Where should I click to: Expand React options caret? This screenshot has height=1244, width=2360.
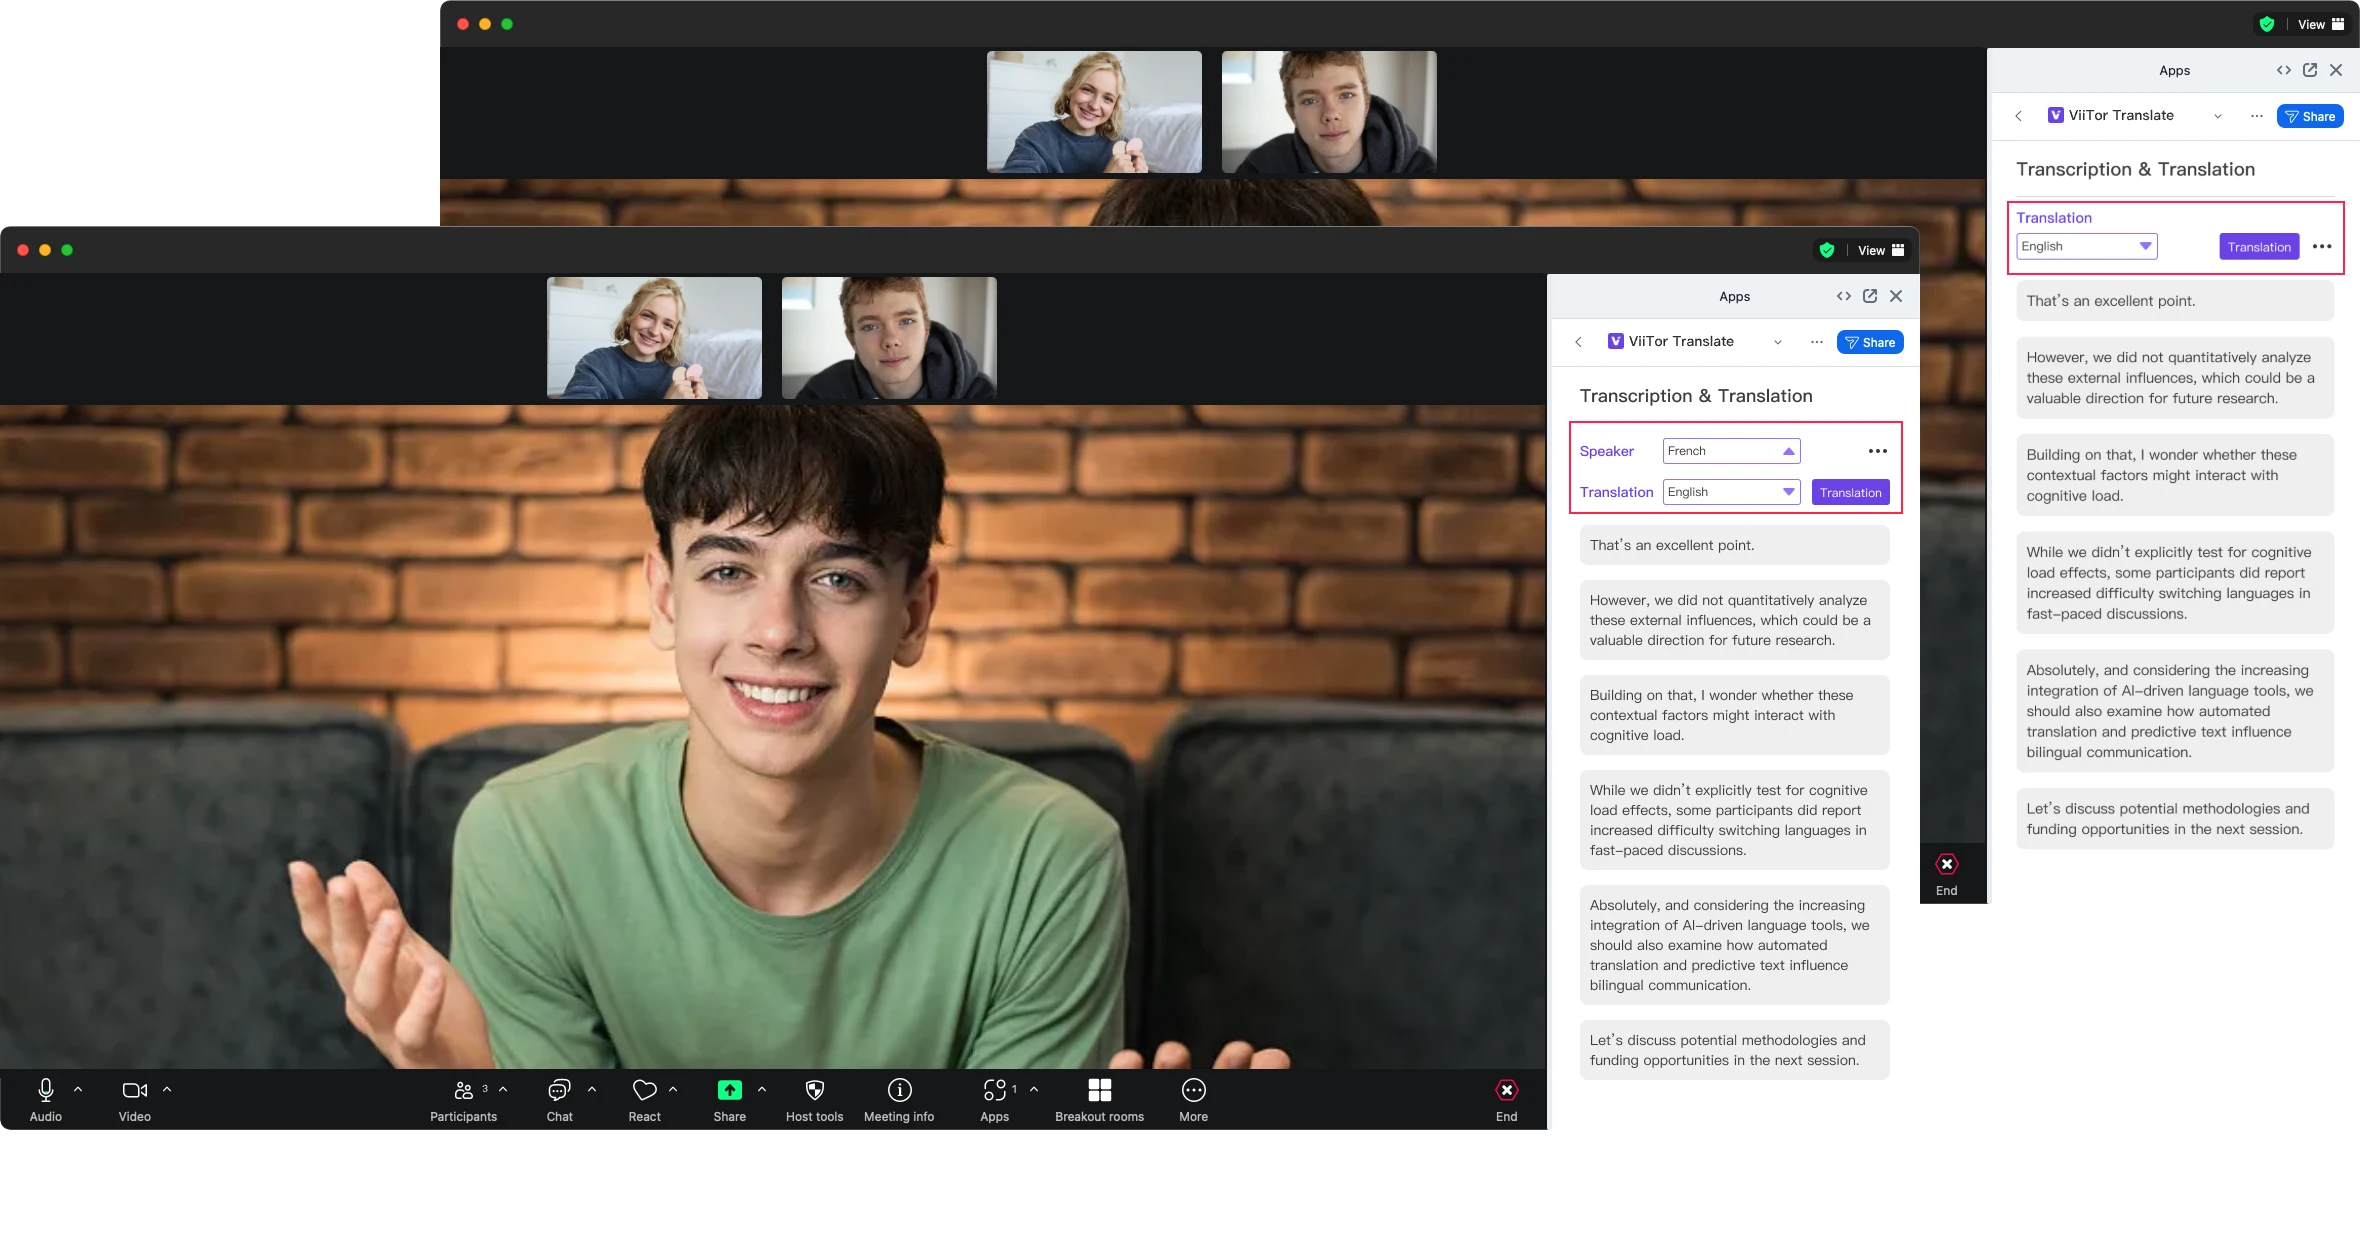[673, 1089]
